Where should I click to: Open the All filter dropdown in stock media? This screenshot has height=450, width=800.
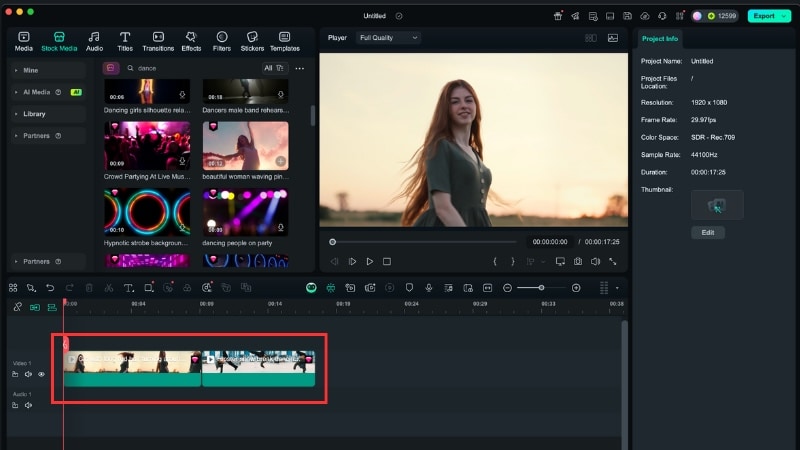pos(273,68)
